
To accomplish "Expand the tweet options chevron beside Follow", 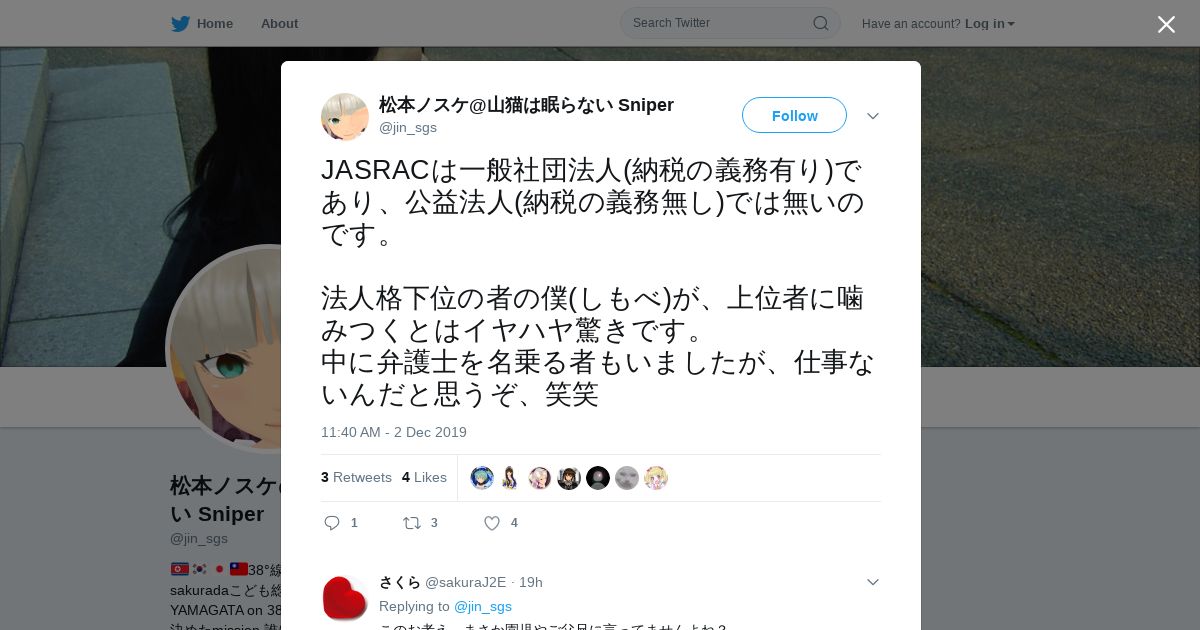I will coord(873,116).
